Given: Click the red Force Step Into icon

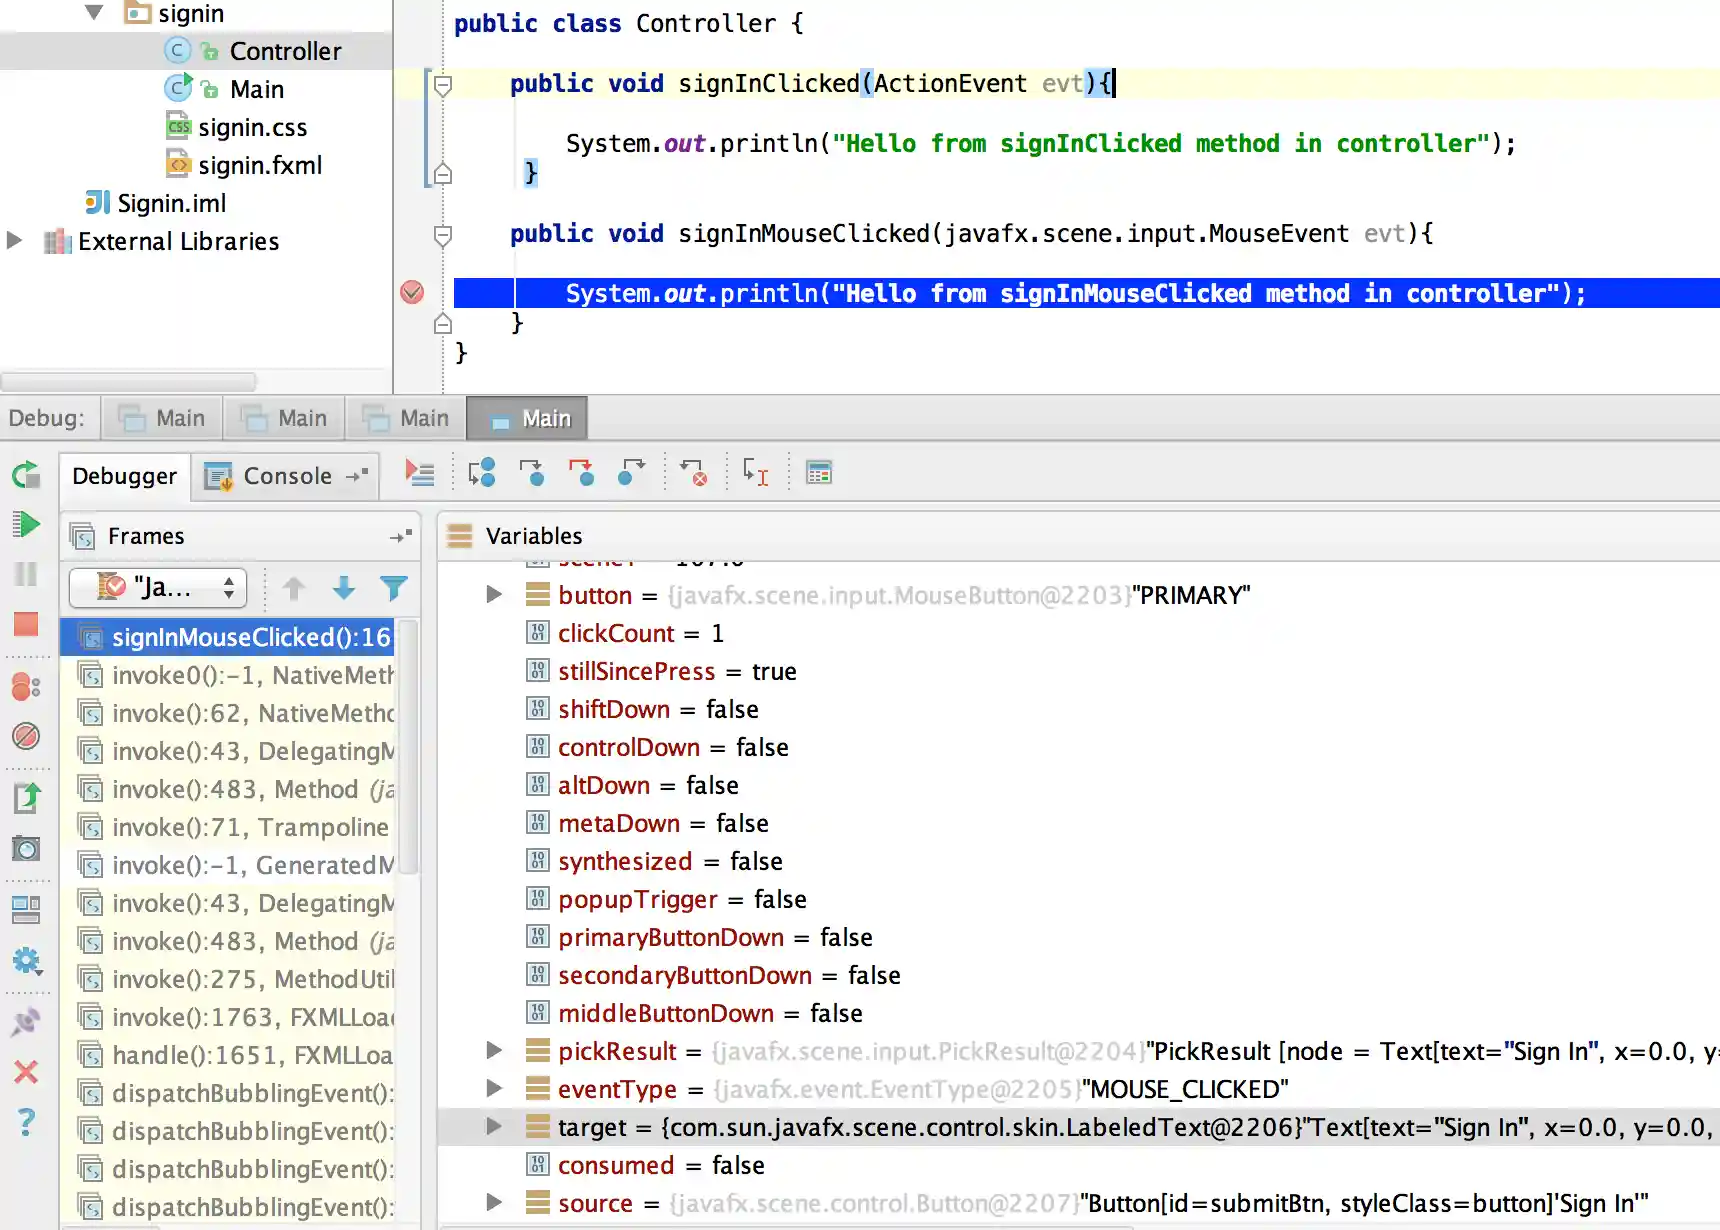Looking at the screenshot, I should (x=581, y=473).
